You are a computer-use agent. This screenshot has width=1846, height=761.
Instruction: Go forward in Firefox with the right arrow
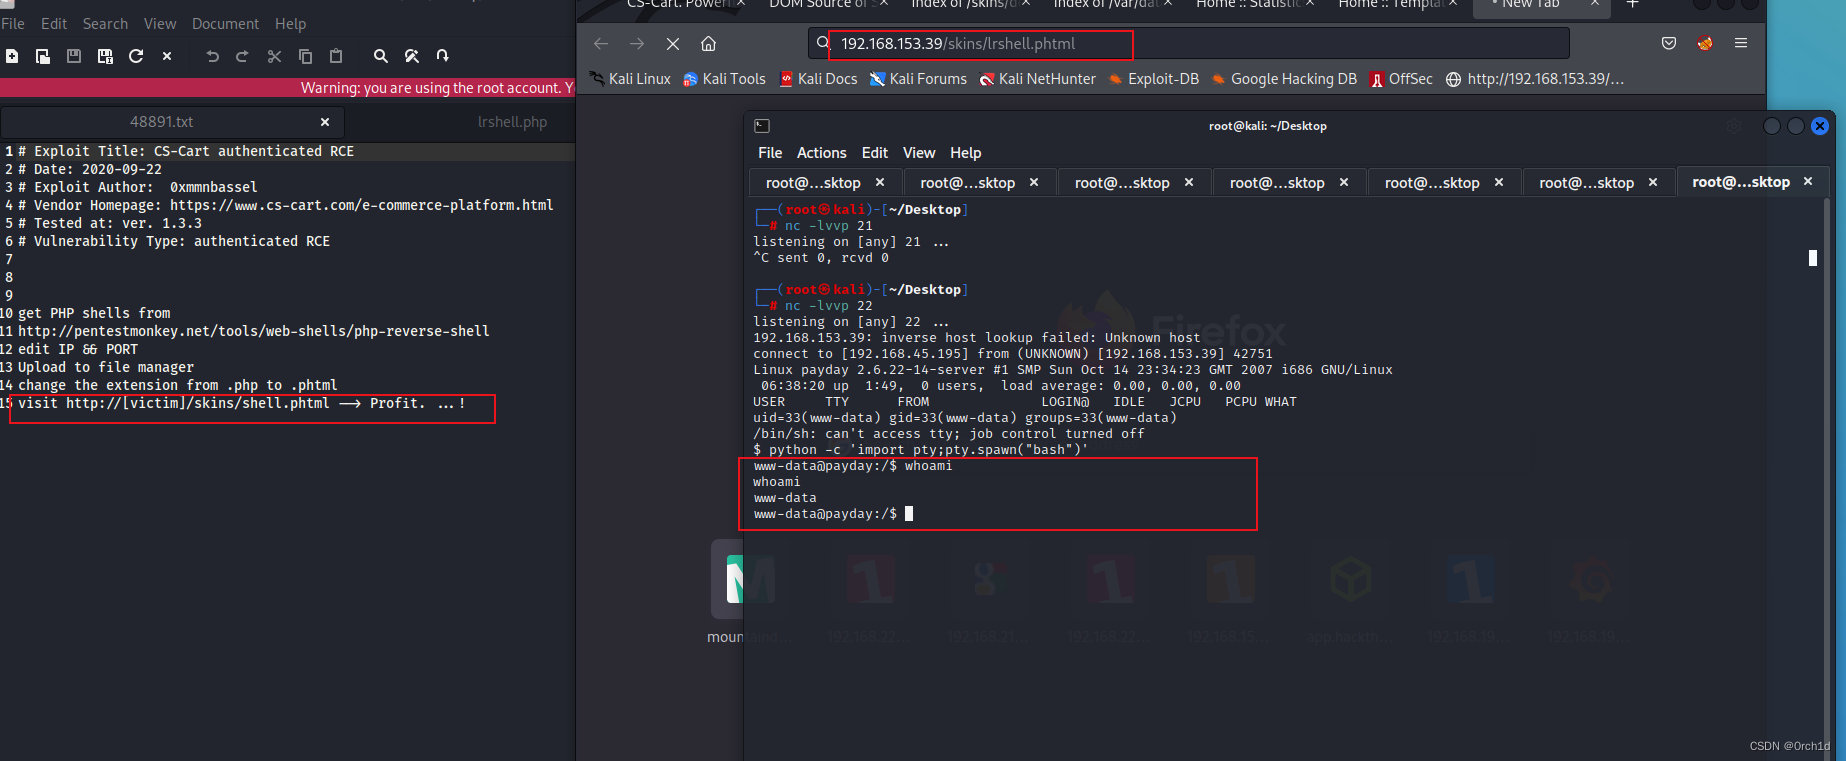pos(637,43)
